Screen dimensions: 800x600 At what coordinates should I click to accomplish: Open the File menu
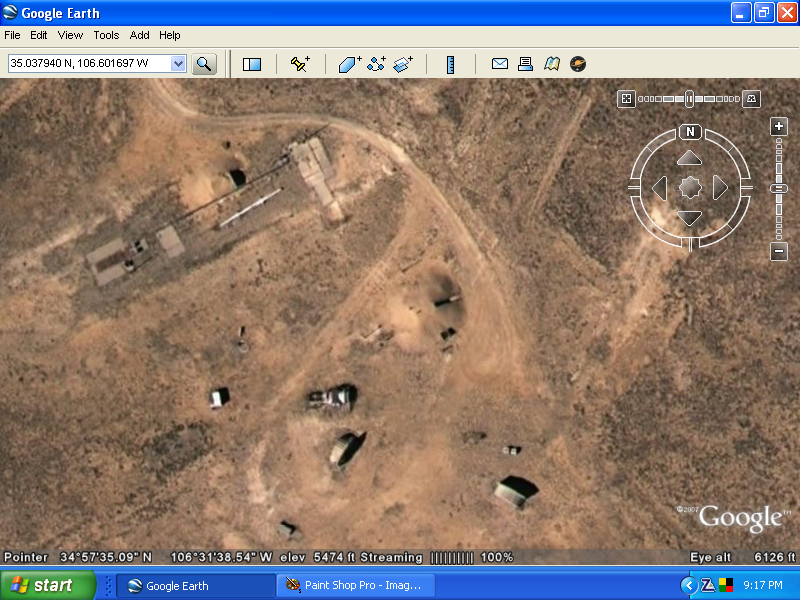tap(12, 35)
